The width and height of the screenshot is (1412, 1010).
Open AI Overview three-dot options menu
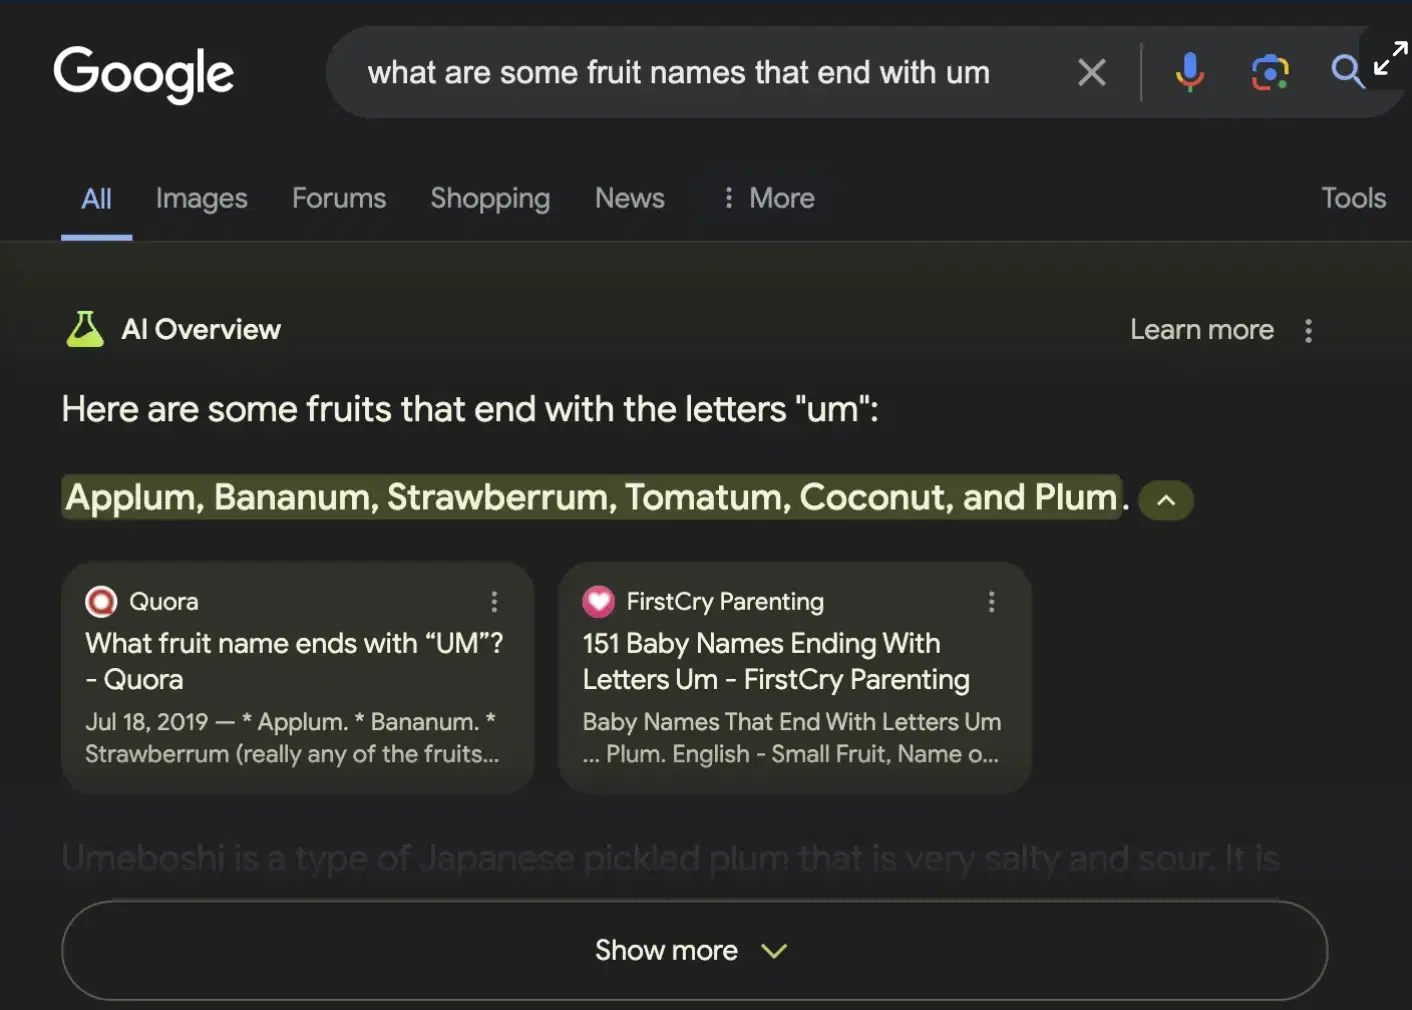click(x=1308, y=330)
